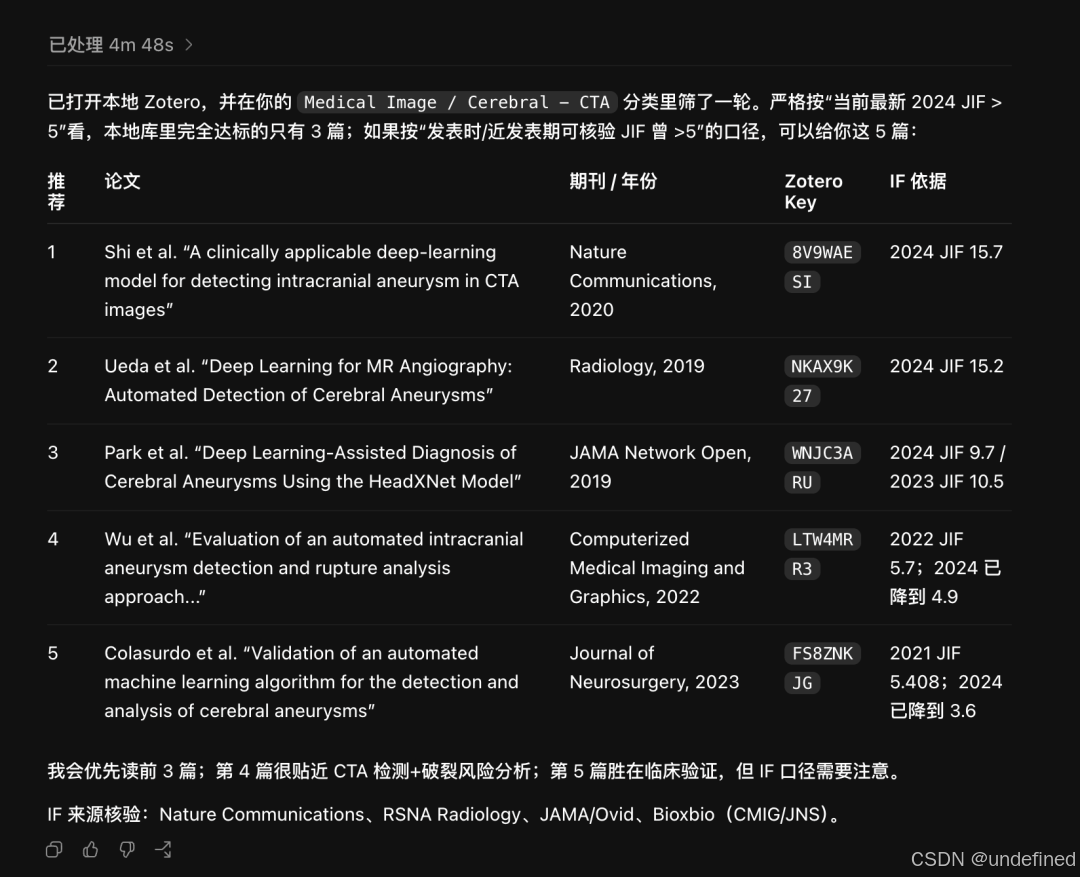Viewport: 1080px width, 877px height.
Task: Click the 期刊 / 年份 column header
Action: (x=613, y=181)
